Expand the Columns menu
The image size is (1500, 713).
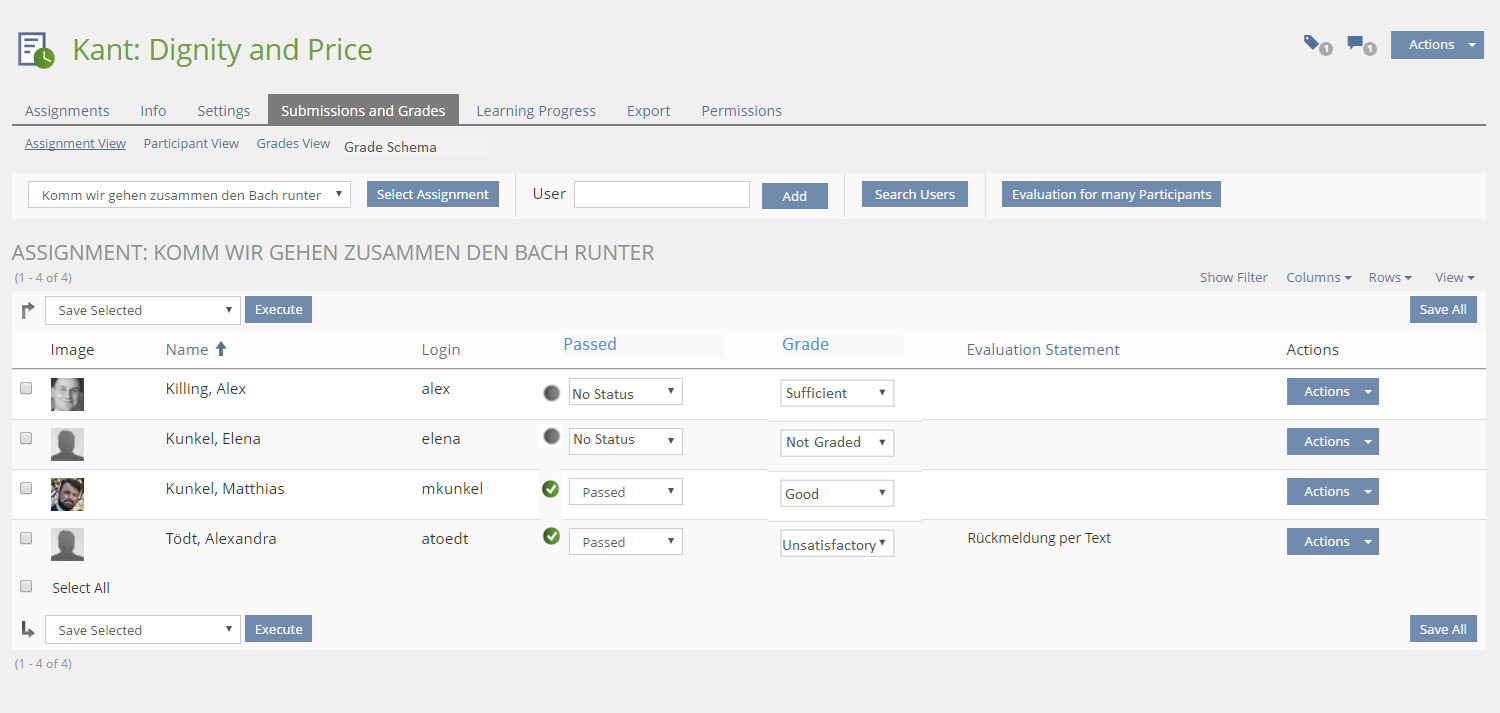click(1318, 278)
